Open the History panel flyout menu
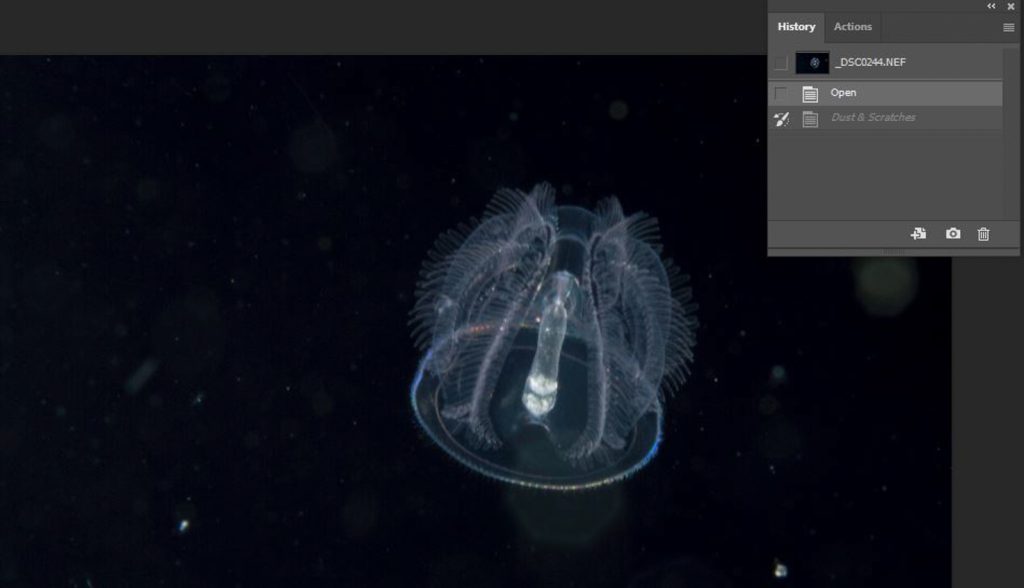1024x588 pixels. coord(1008,27)
